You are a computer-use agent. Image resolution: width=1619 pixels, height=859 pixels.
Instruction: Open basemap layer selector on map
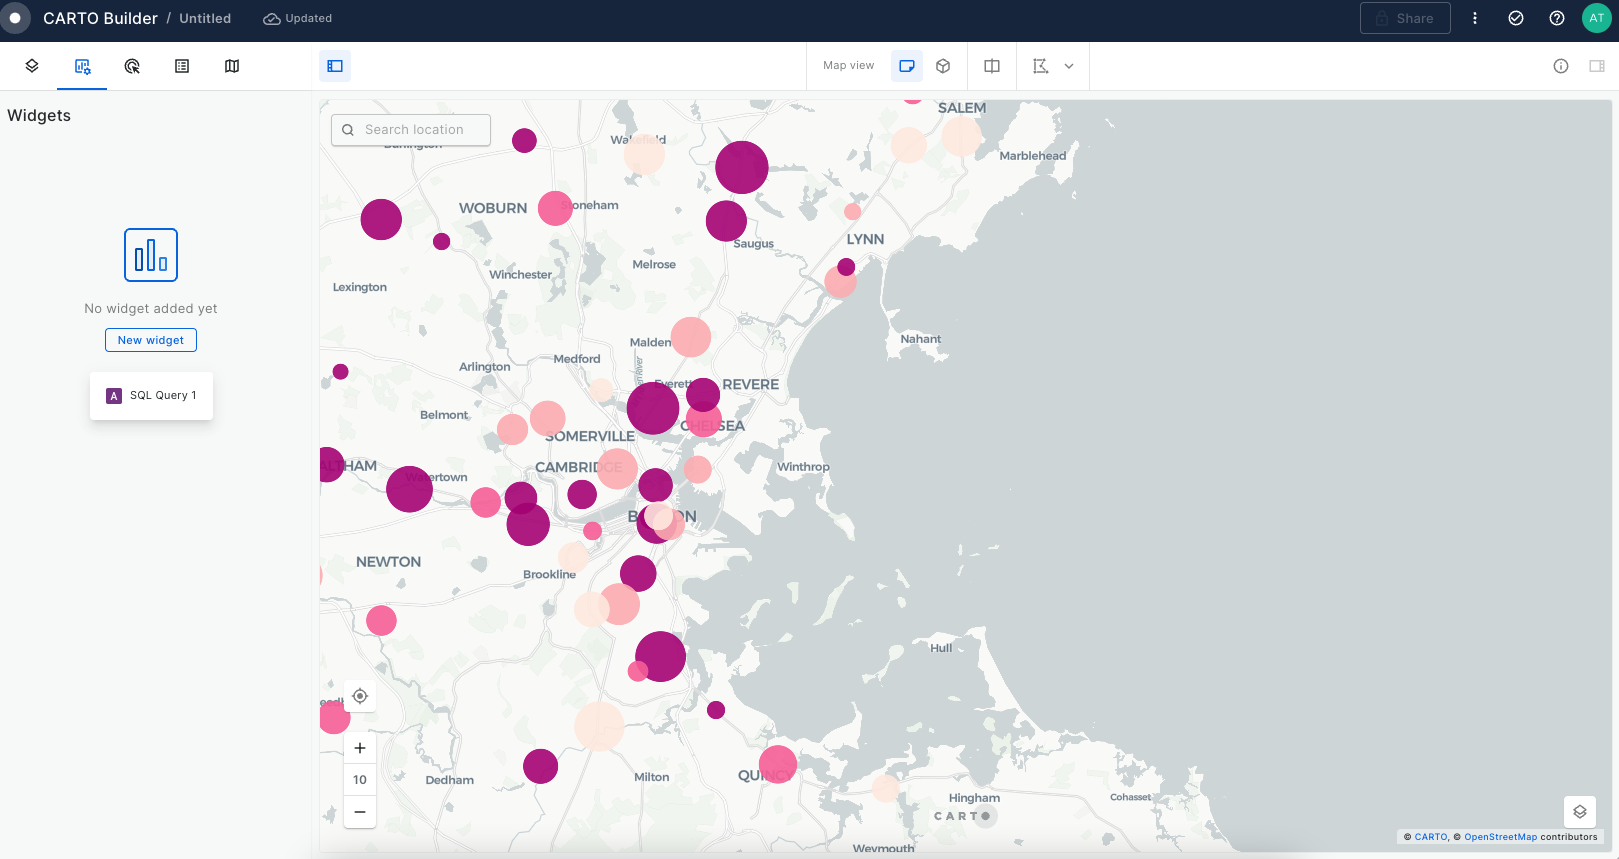(1580, 812)
